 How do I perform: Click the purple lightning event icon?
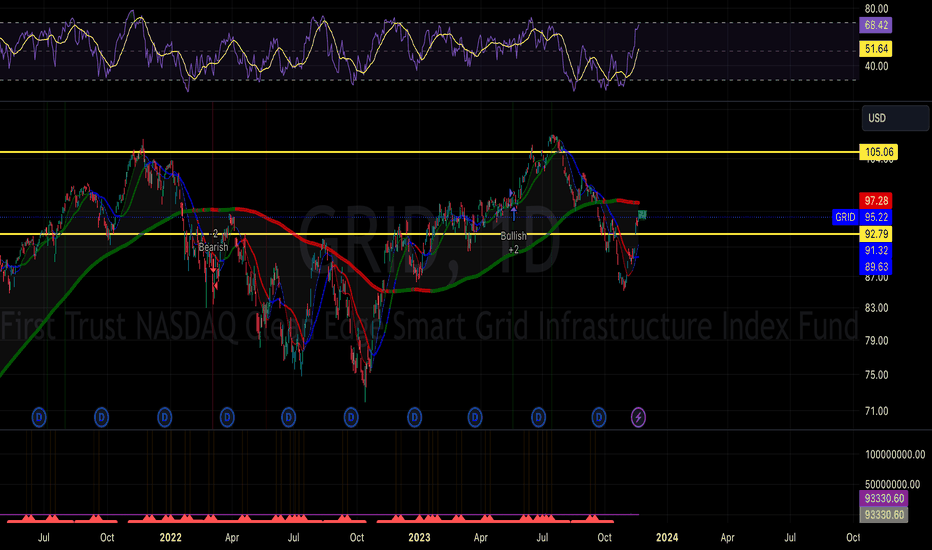[x=638, y=417]
